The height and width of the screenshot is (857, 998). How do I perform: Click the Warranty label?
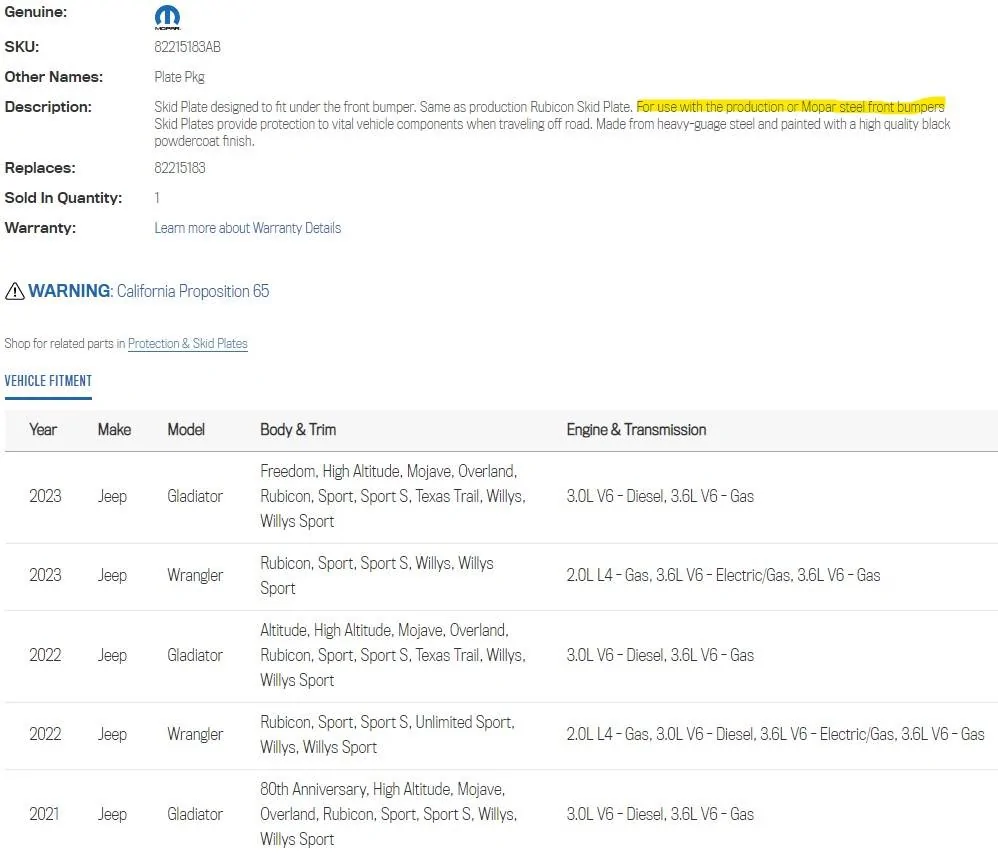[40, 228]
